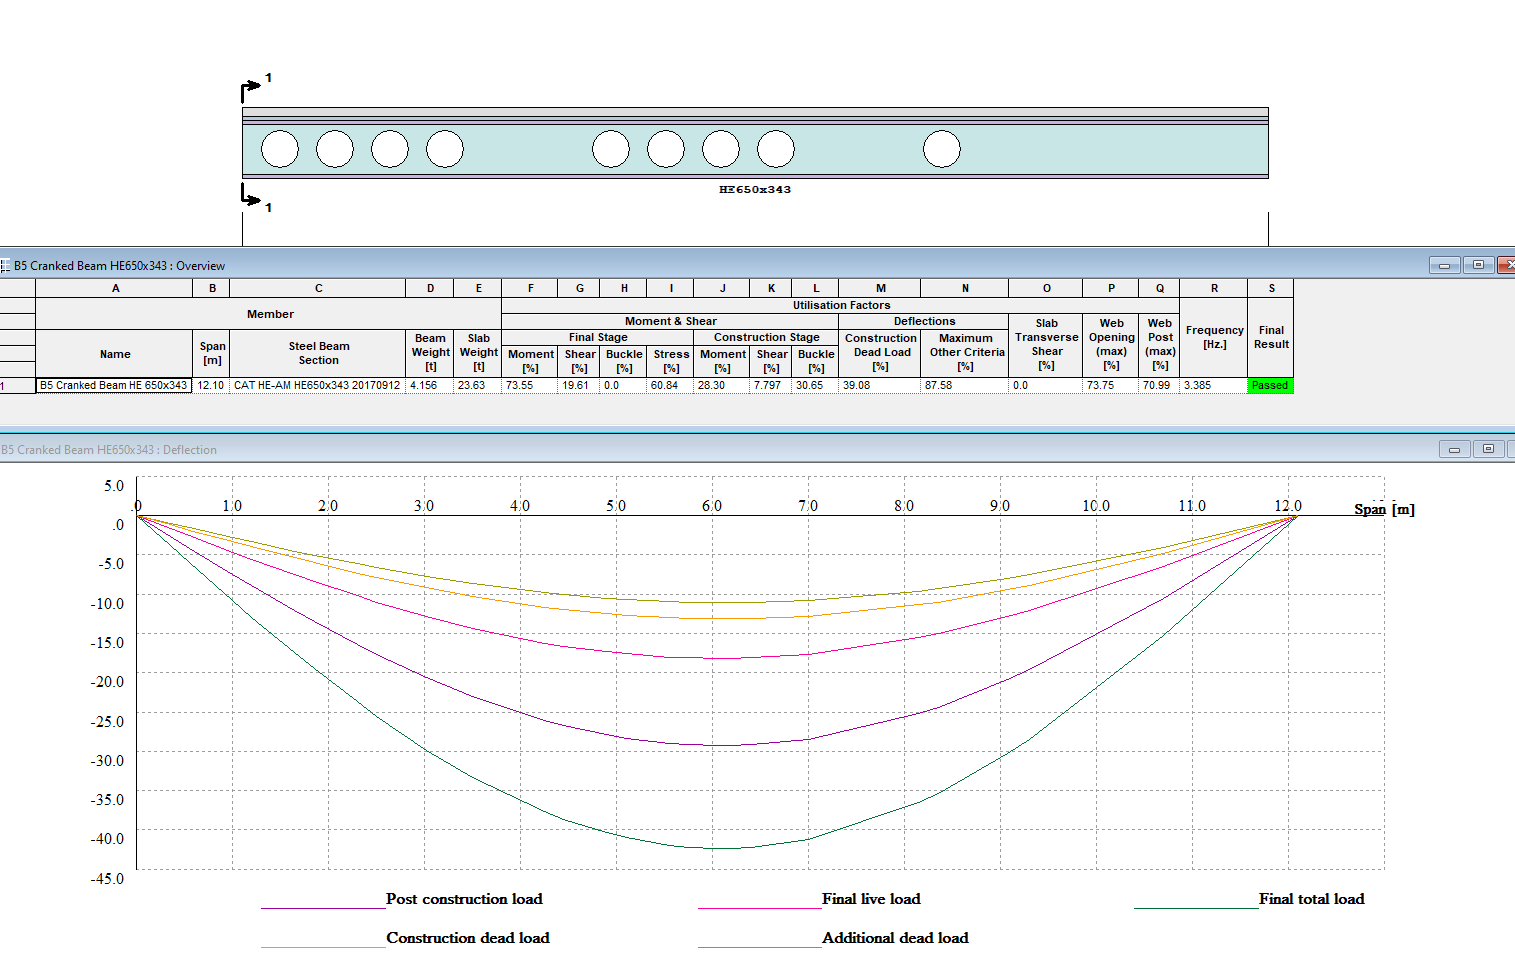Viewport: 1515px width, 960px height.
Task: Click the Overview window system icon
Action: pos(6,265)
